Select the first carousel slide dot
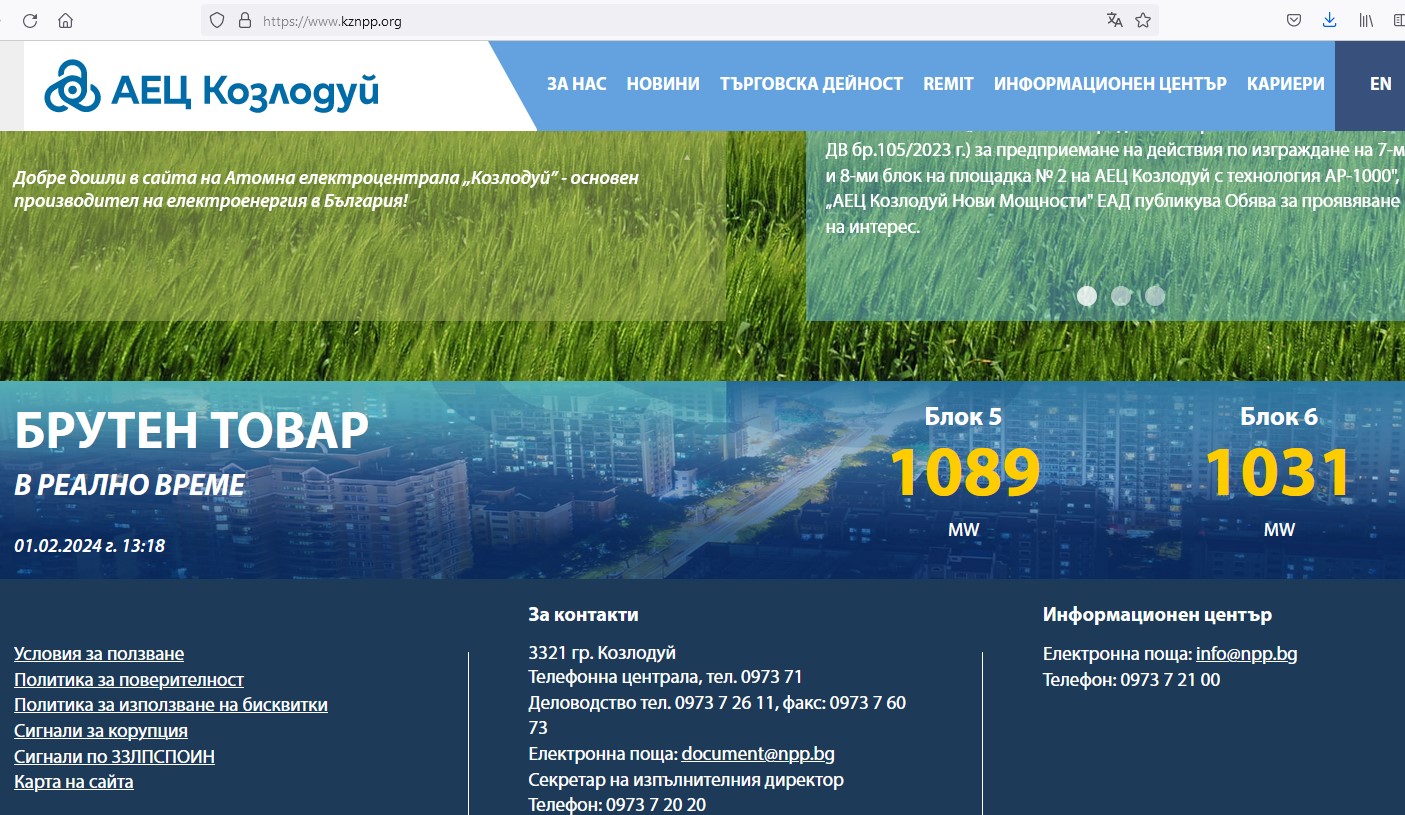1405x815 pixels. [x=1087, y=296]
